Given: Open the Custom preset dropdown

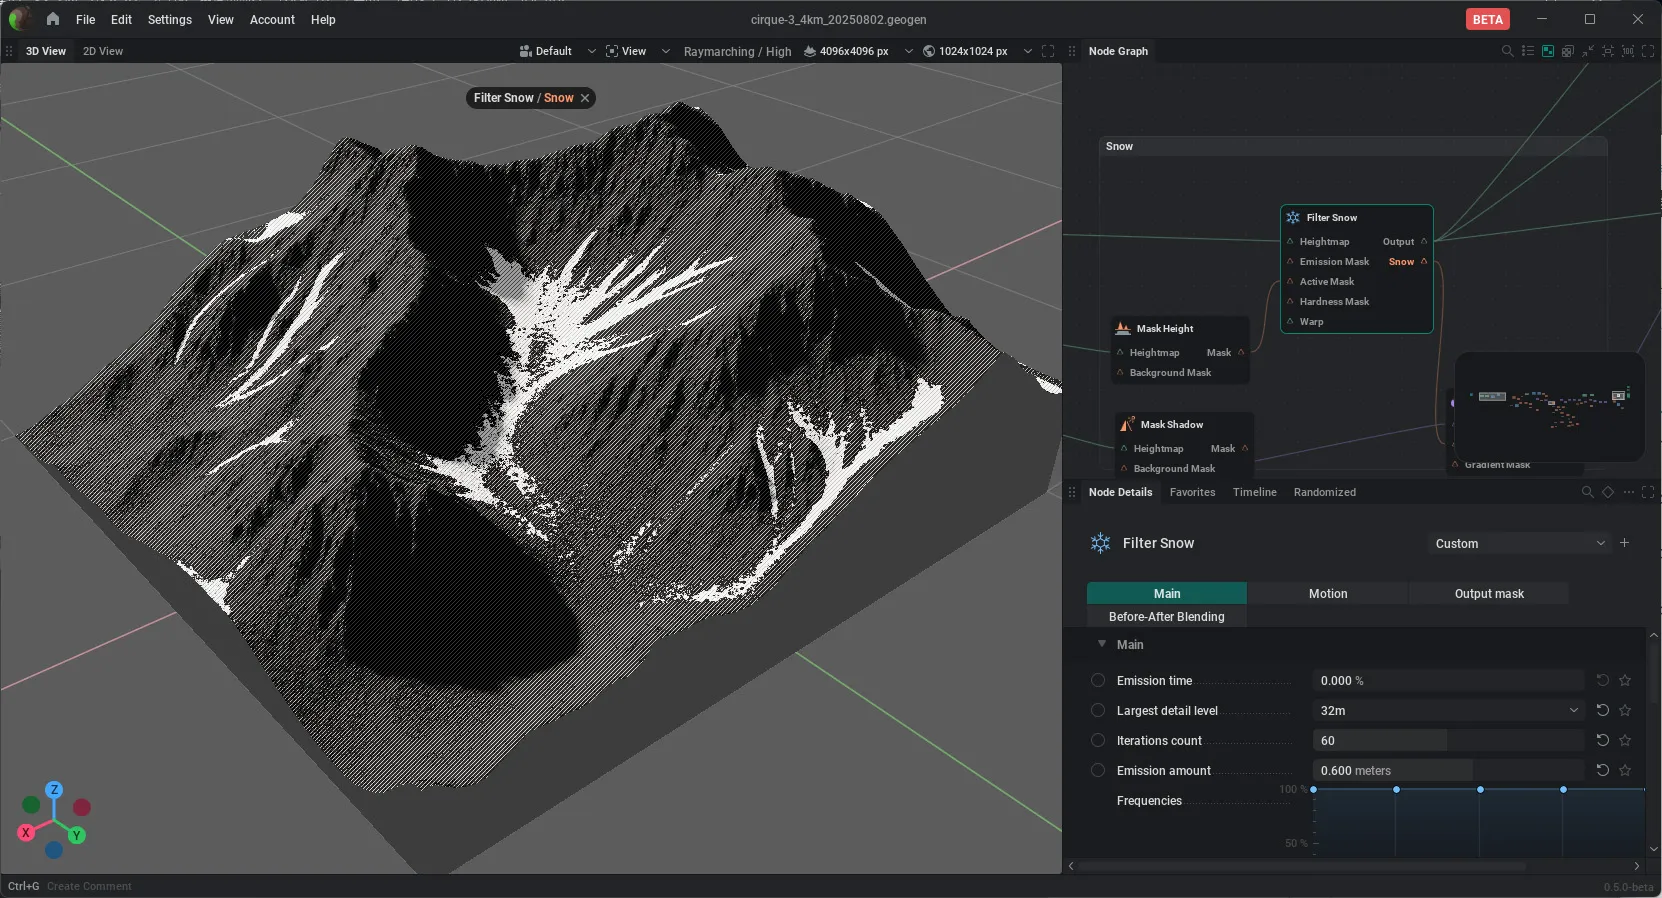Looking at the screenshot, I should tap(1519, 544).
